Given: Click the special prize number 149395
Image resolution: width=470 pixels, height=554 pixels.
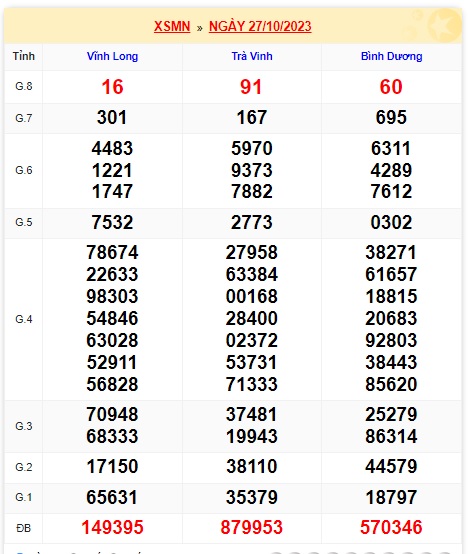Looking at the screenshot, I should pos(112,528).
